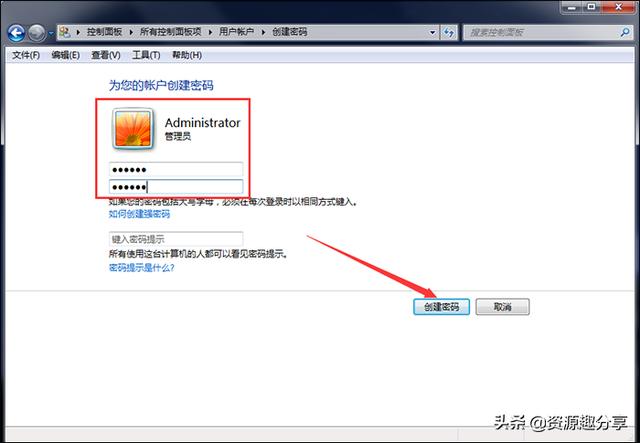Click the Back navigation arrow button

(16, 33)
